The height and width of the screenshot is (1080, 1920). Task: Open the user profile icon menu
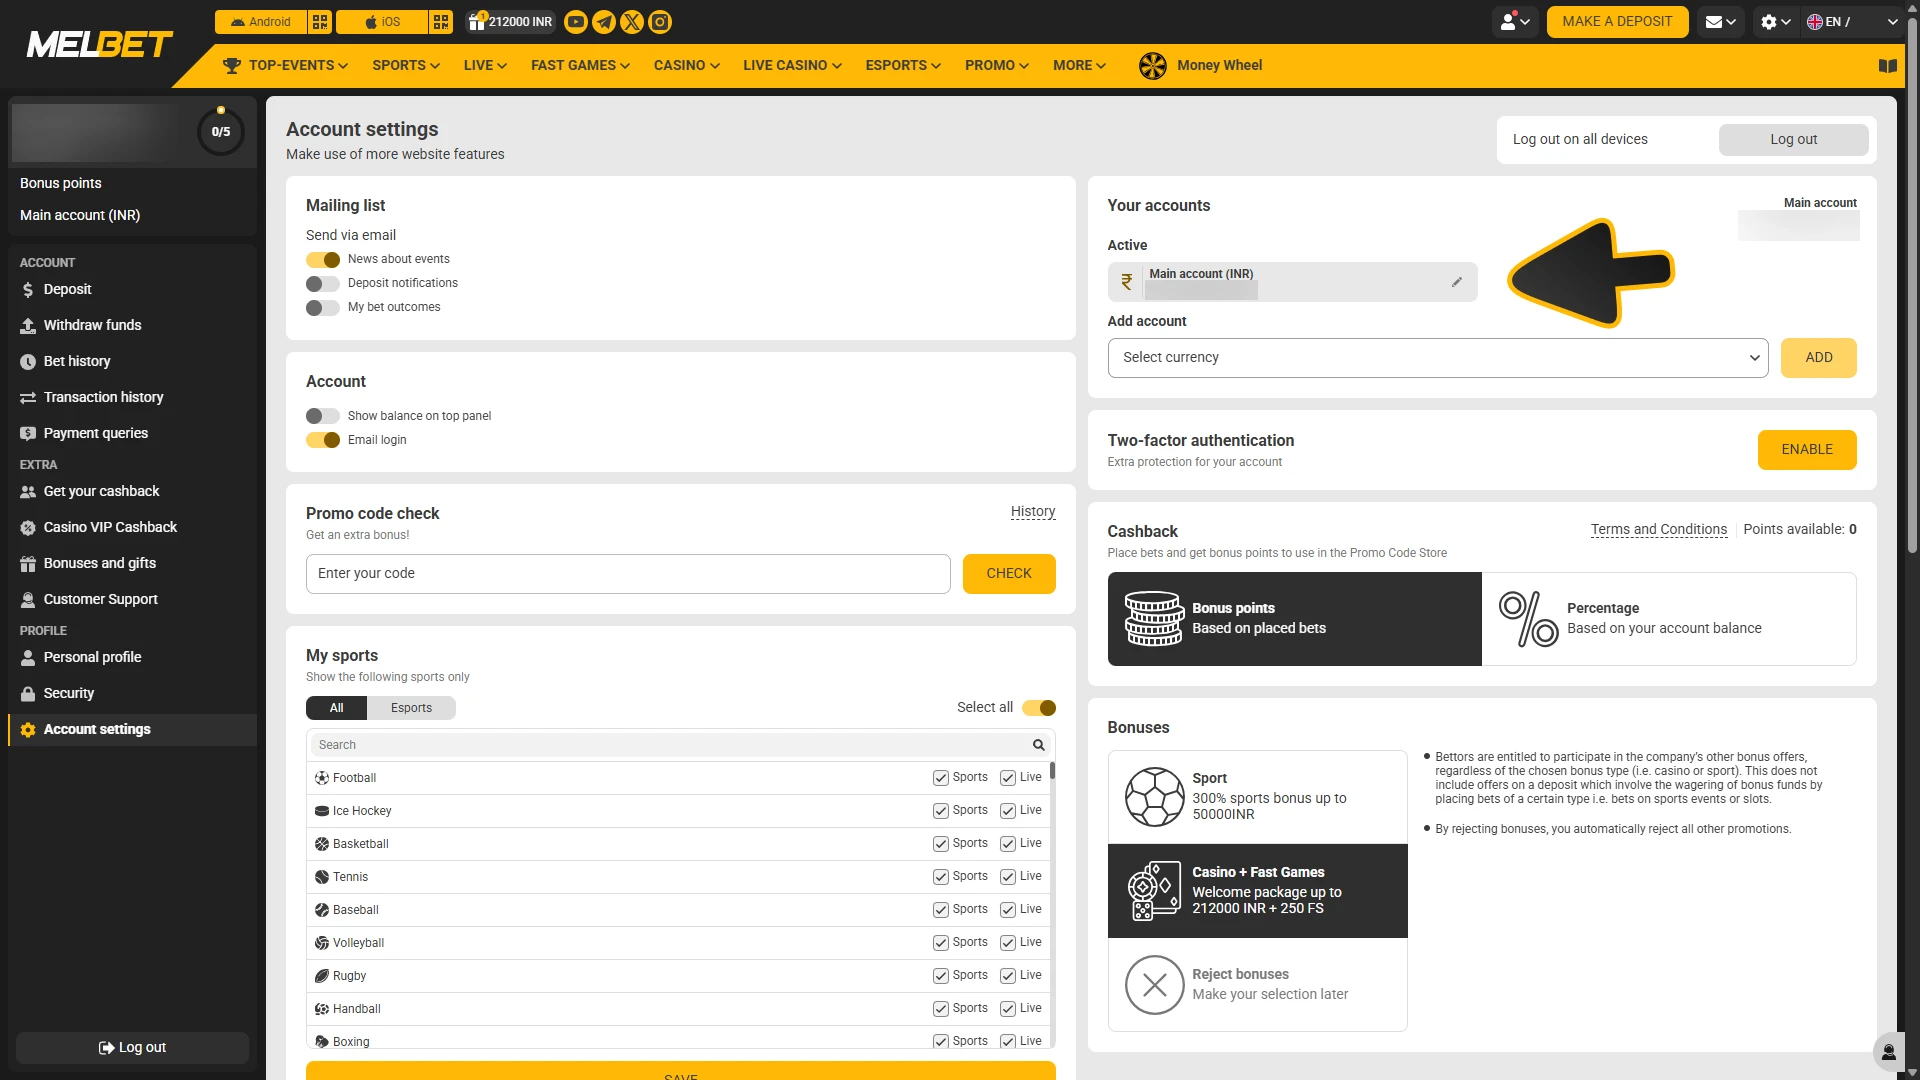coord(1515,22)
